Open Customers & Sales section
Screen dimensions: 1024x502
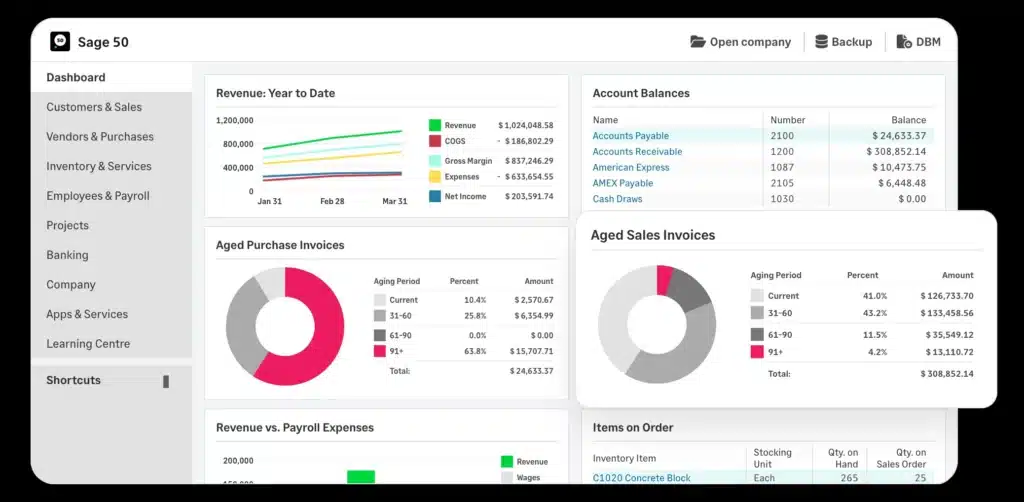tap(94, 107)
